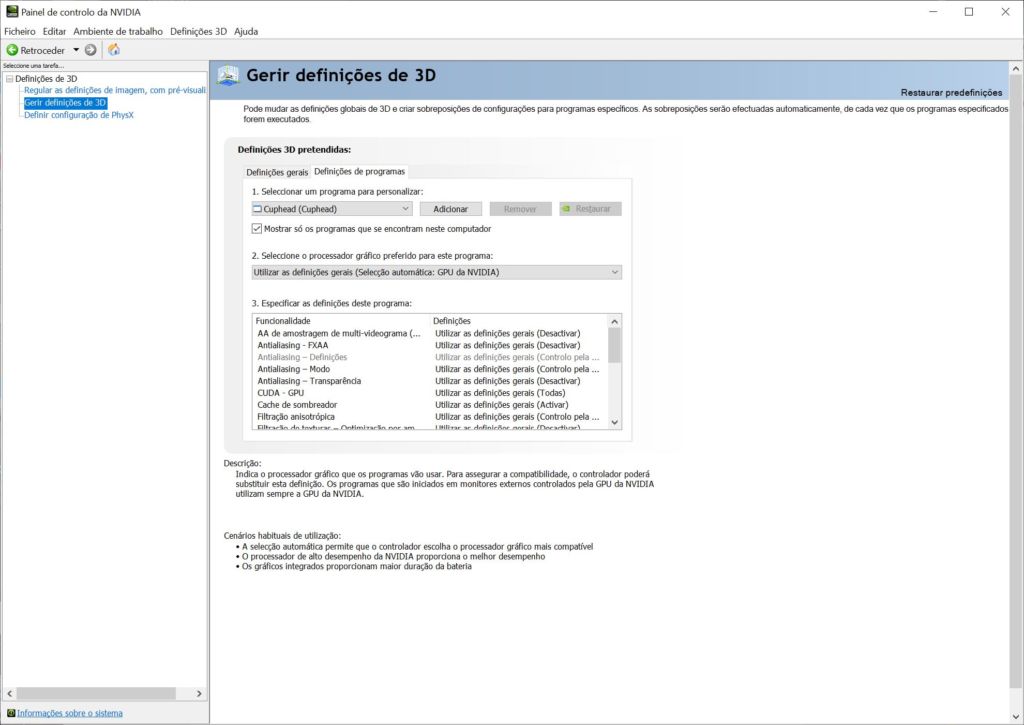
Task: Go to the home page icon
Action: pyautogui.click(x=114, y=50)
